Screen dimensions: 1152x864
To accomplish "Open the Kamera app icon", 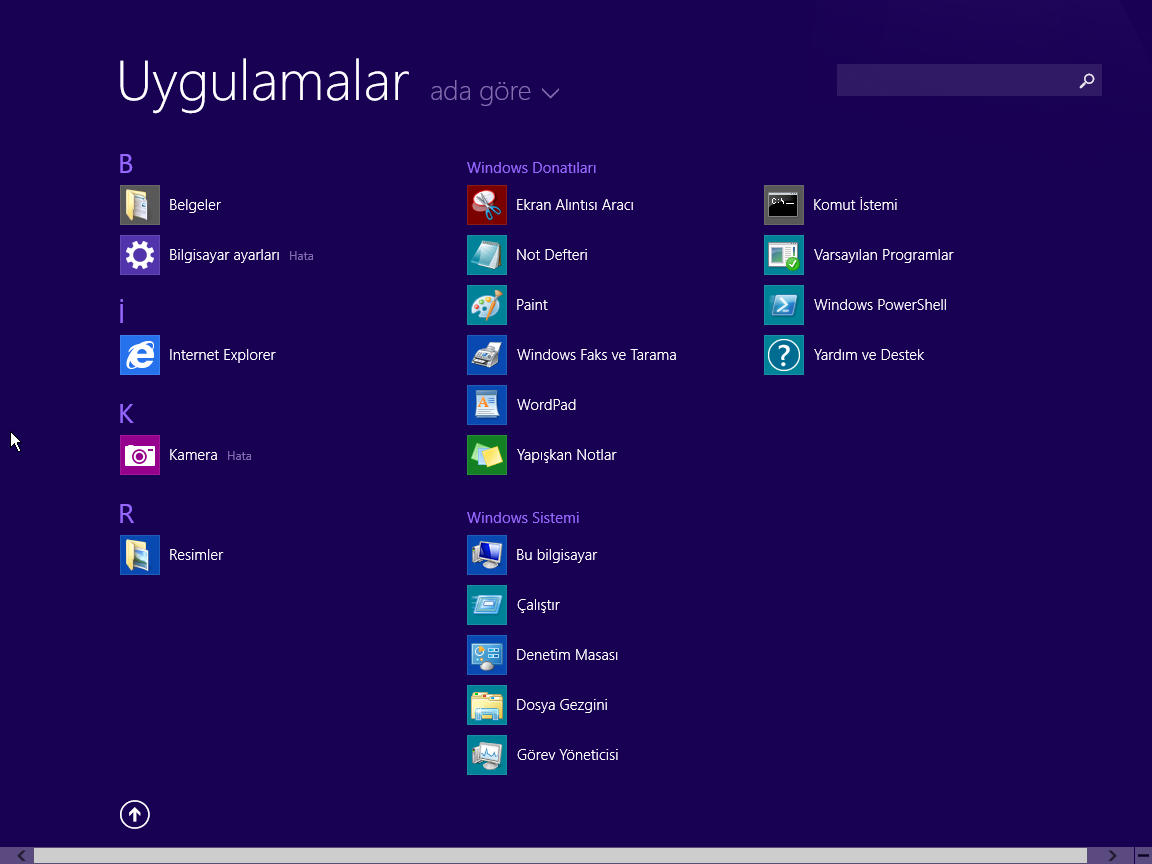I will click(x=140, y=455).
